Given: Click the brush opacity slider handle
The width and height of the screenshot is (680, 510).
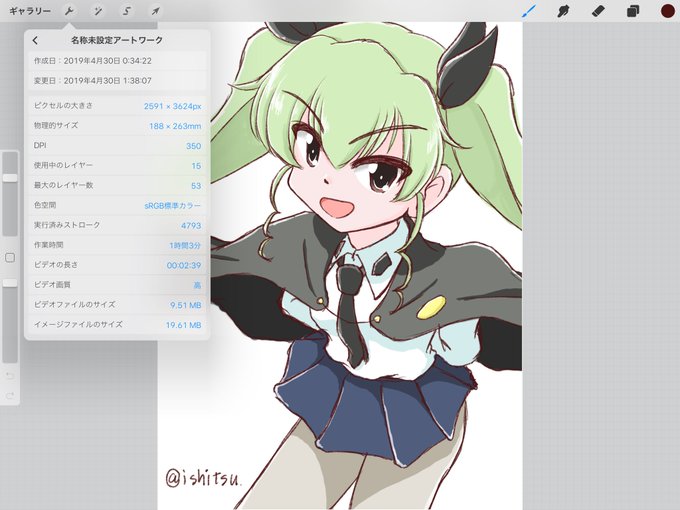Looking at the screenshot, I should [x=10, y=283].
